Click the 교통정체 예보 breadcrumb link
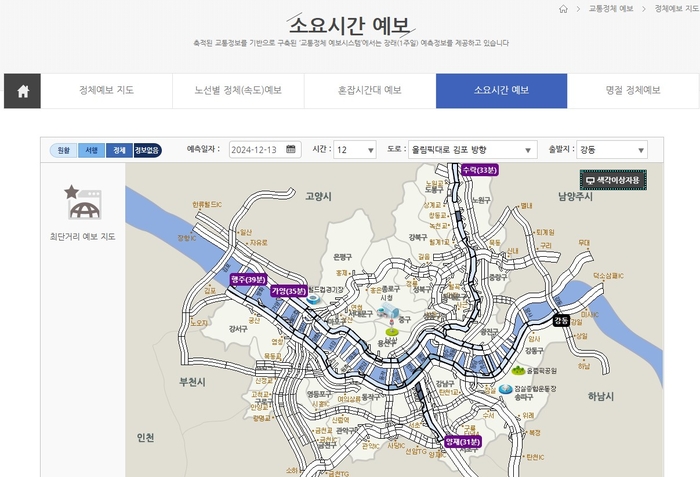Image resolution: width=700 pixels, height=477 pixels. pyautogui.click(x=611, y=9)
